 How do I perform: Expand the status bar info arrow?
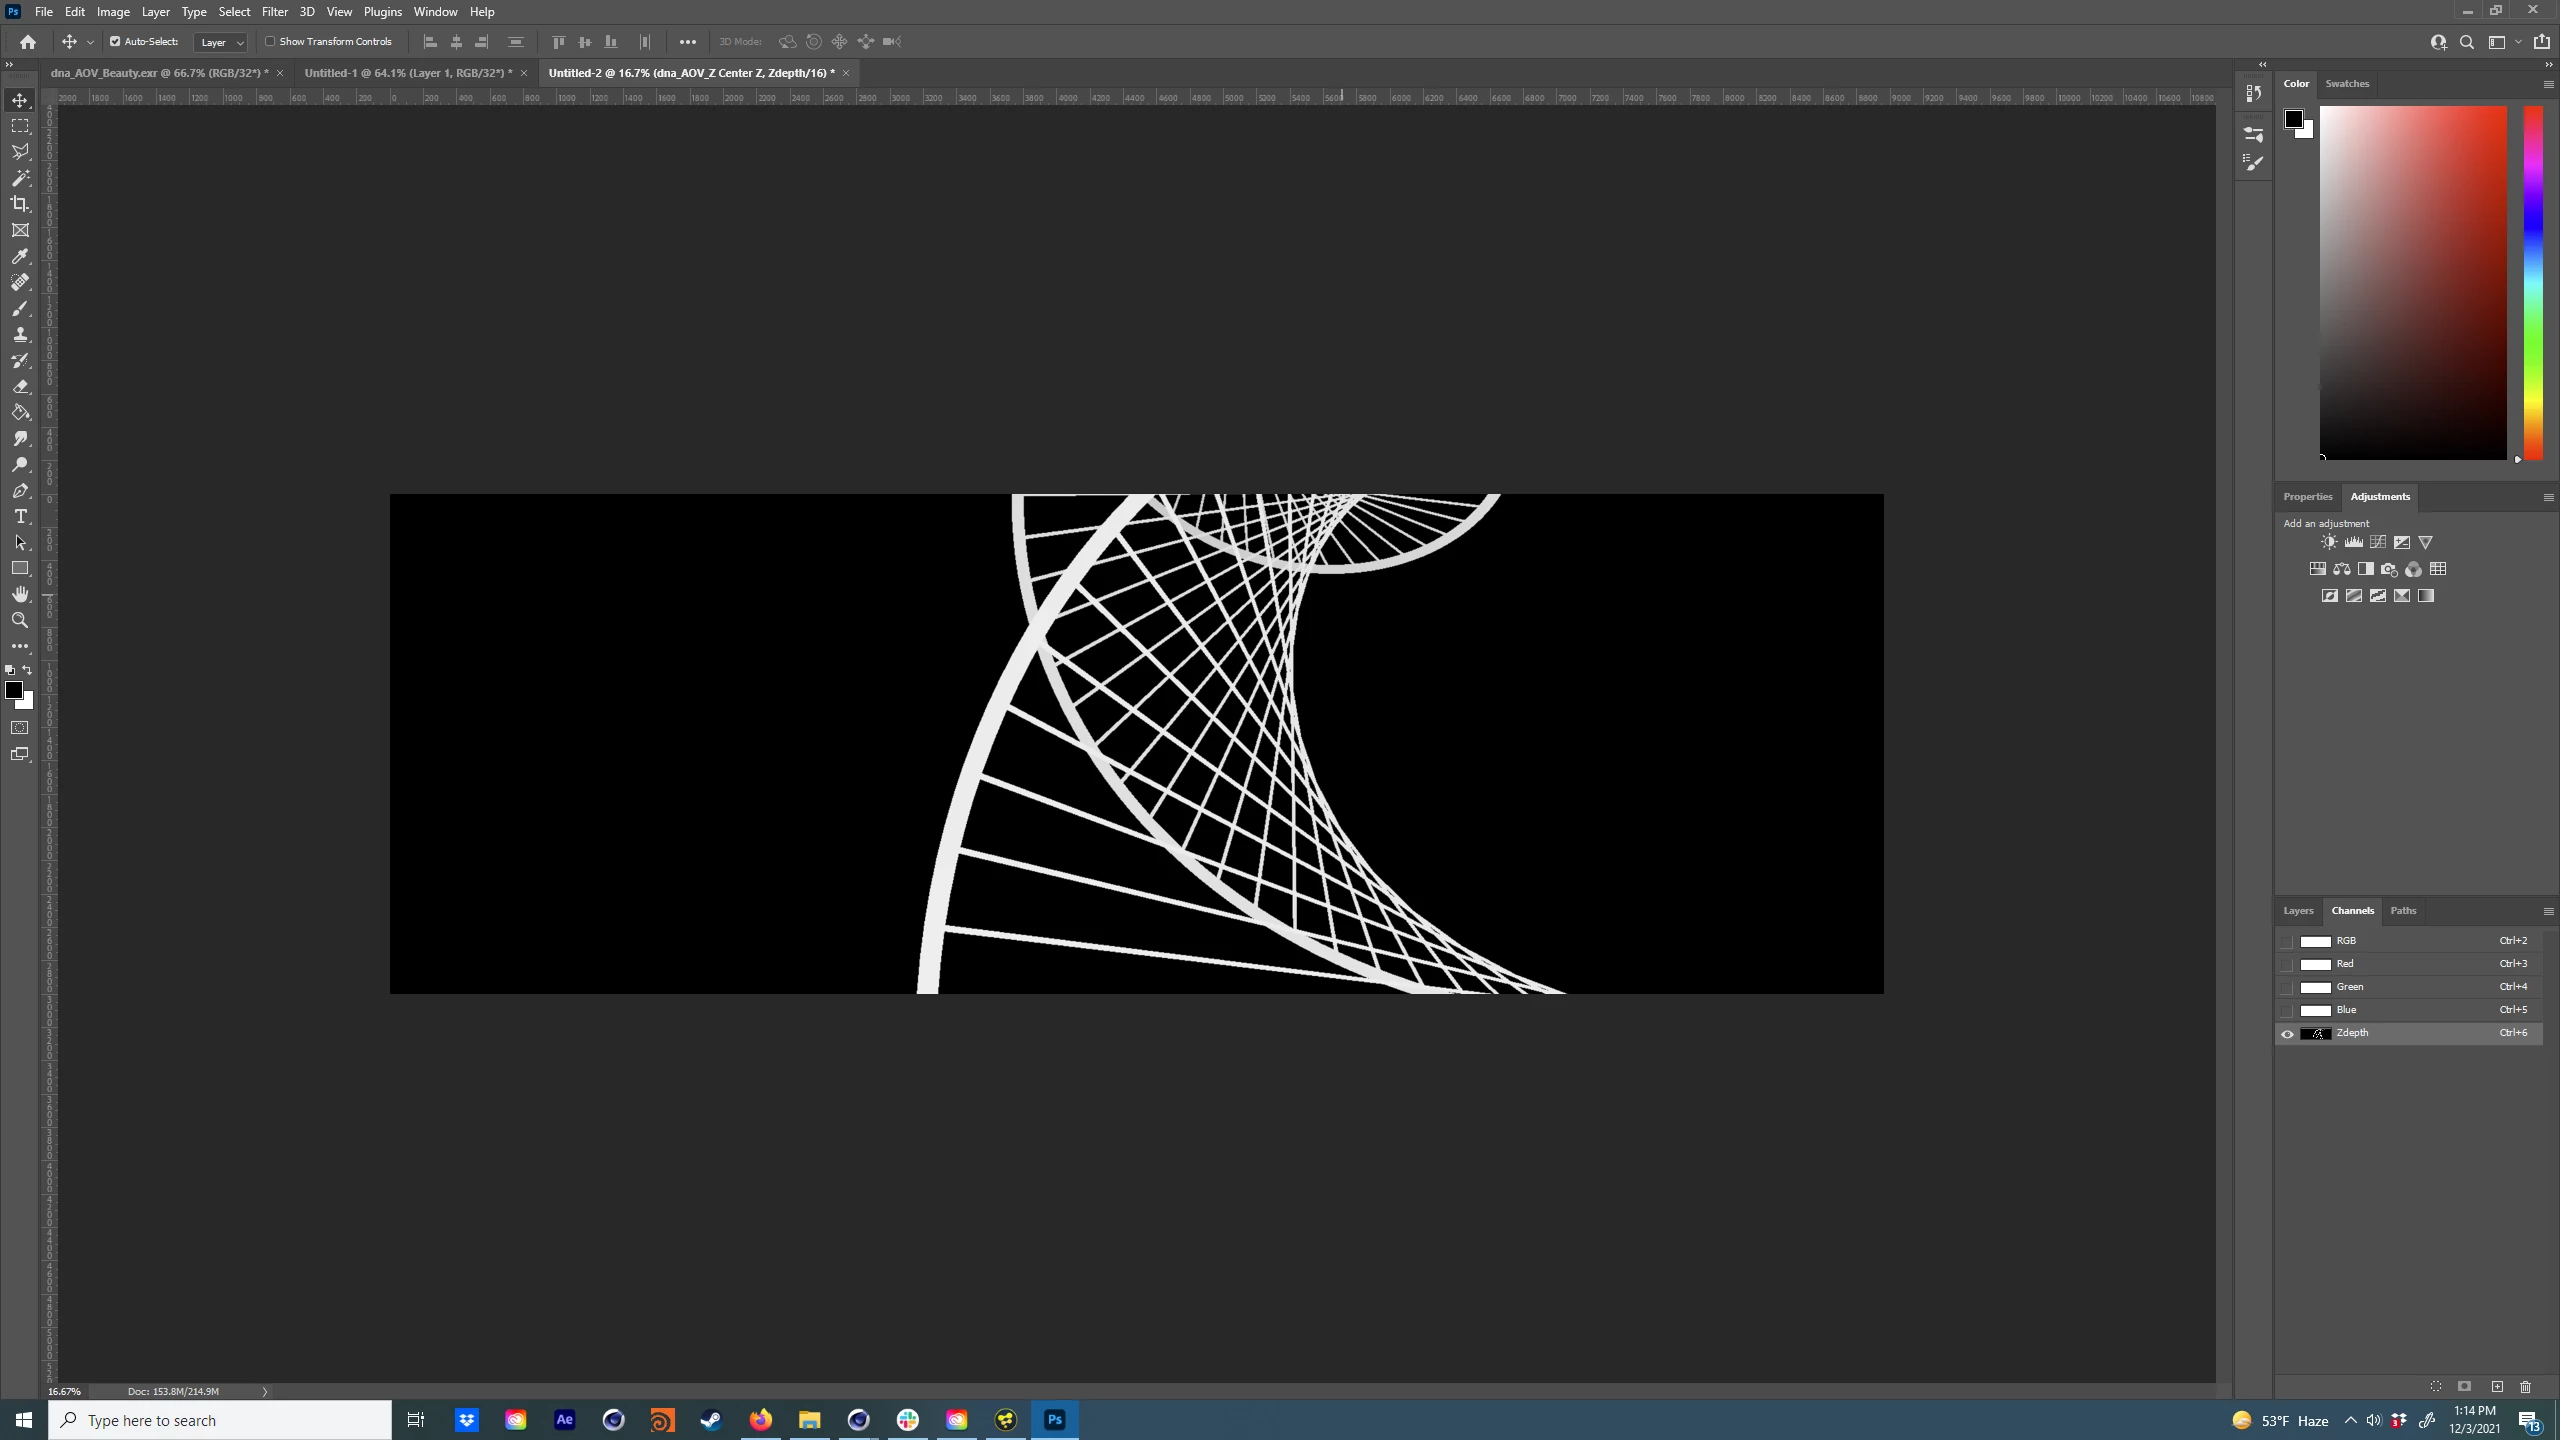tap(265, 1391)
